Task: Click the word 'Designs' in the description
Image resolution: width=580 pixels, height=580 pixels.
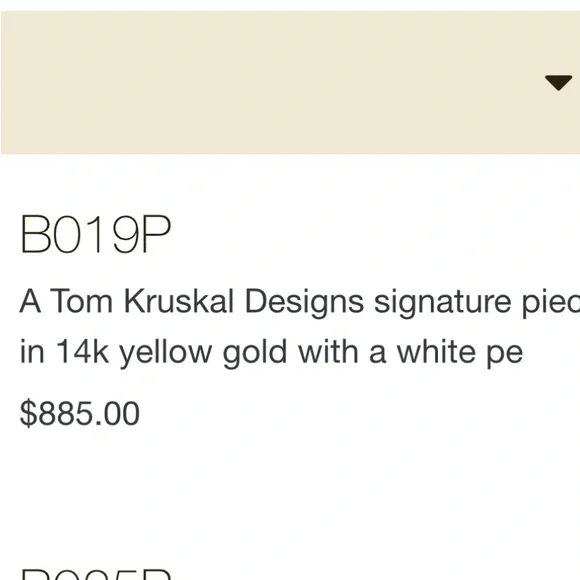Action: (x=304, y=303)
